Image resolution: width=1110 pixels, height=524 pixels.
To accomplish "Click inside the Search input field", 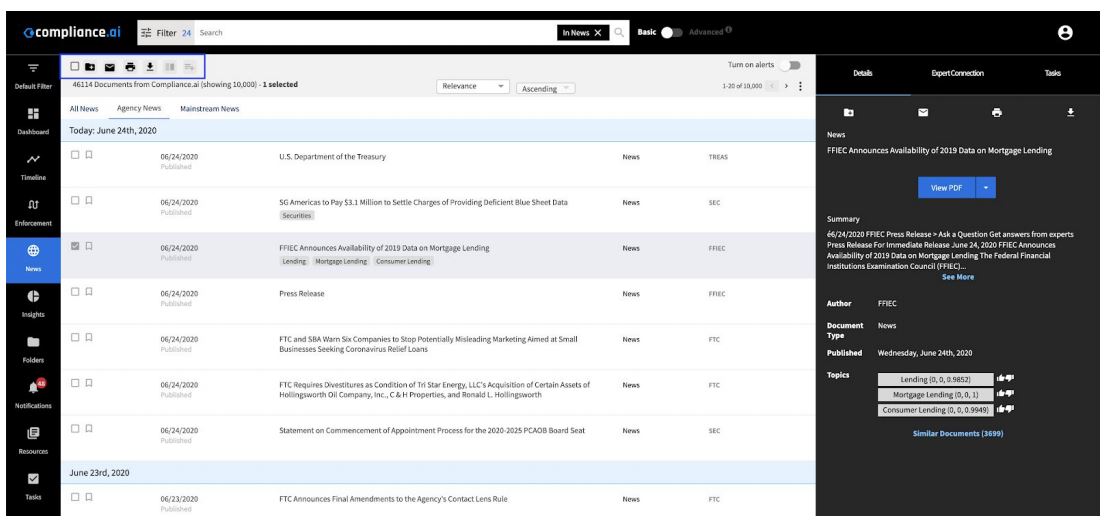I will coord(375,33).
